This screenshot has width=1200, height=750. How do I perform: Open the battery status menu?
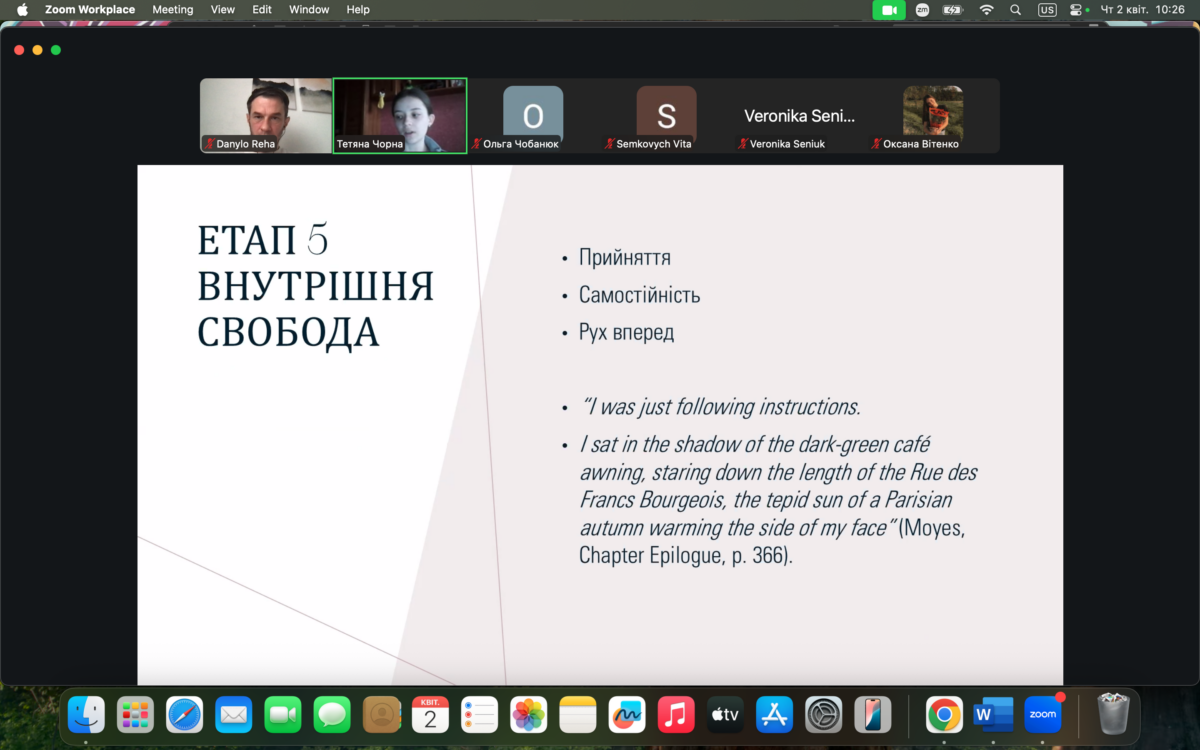pyautogui.click(x=952, y=10)
